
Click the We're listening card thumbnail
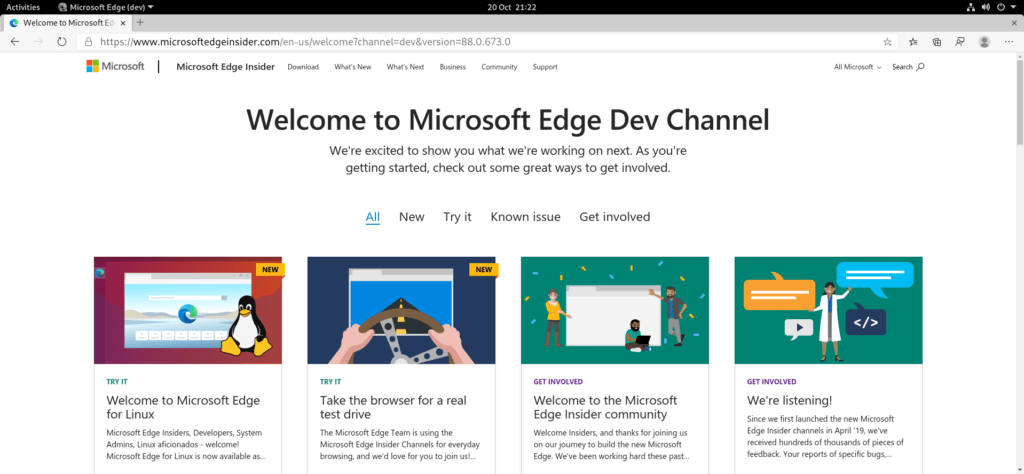point(828,310)
